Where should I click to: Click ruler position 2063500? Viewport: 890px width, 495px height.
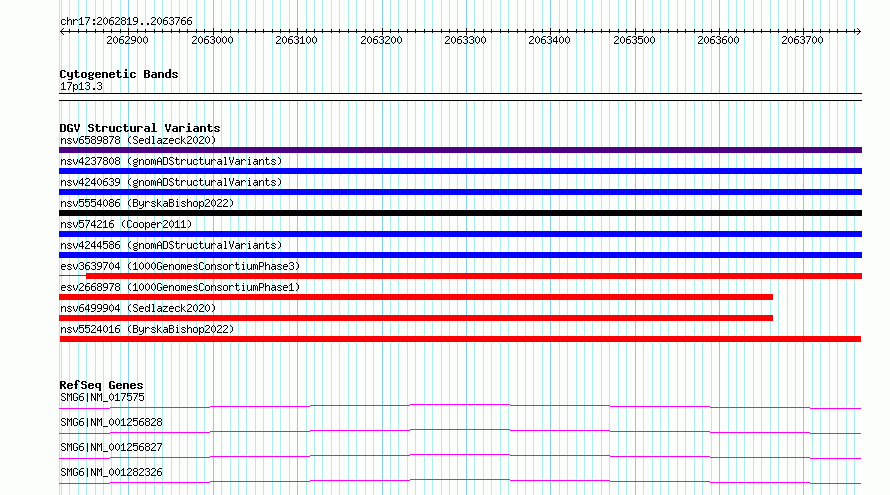coord(635,40)
